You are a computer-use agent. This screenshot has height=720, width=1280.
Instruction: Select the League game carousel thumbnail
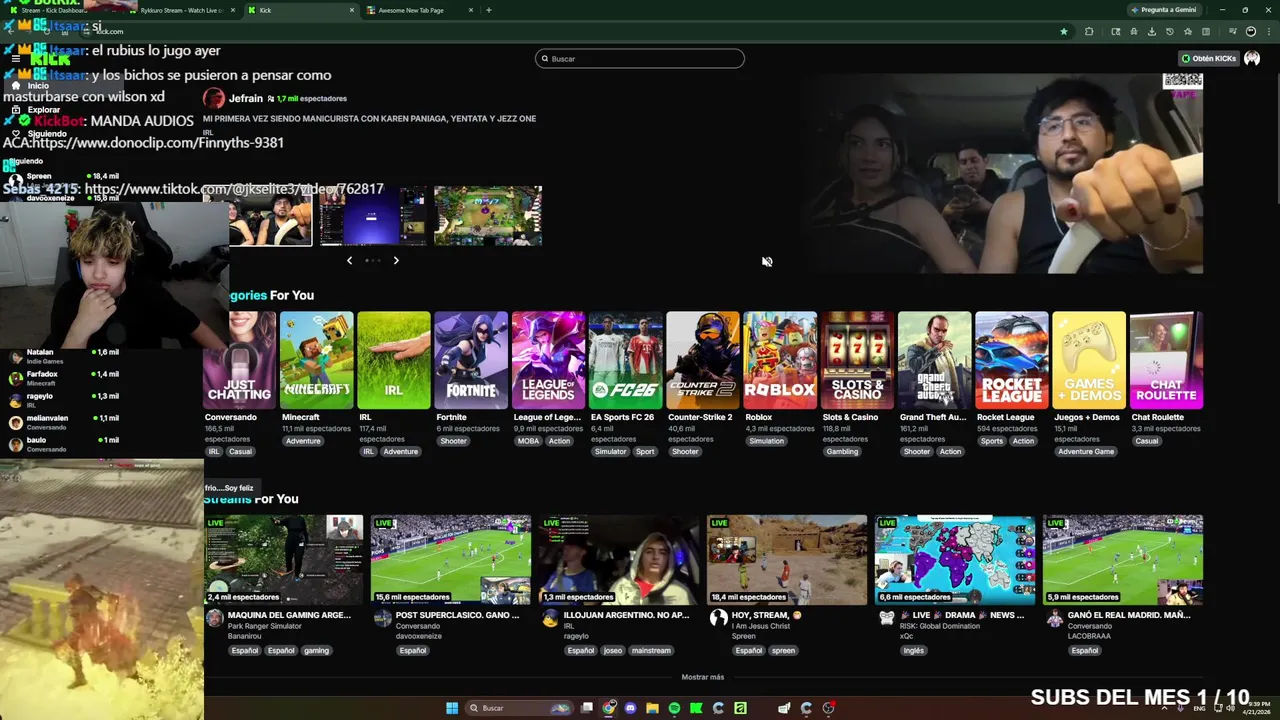click(488, 215)
